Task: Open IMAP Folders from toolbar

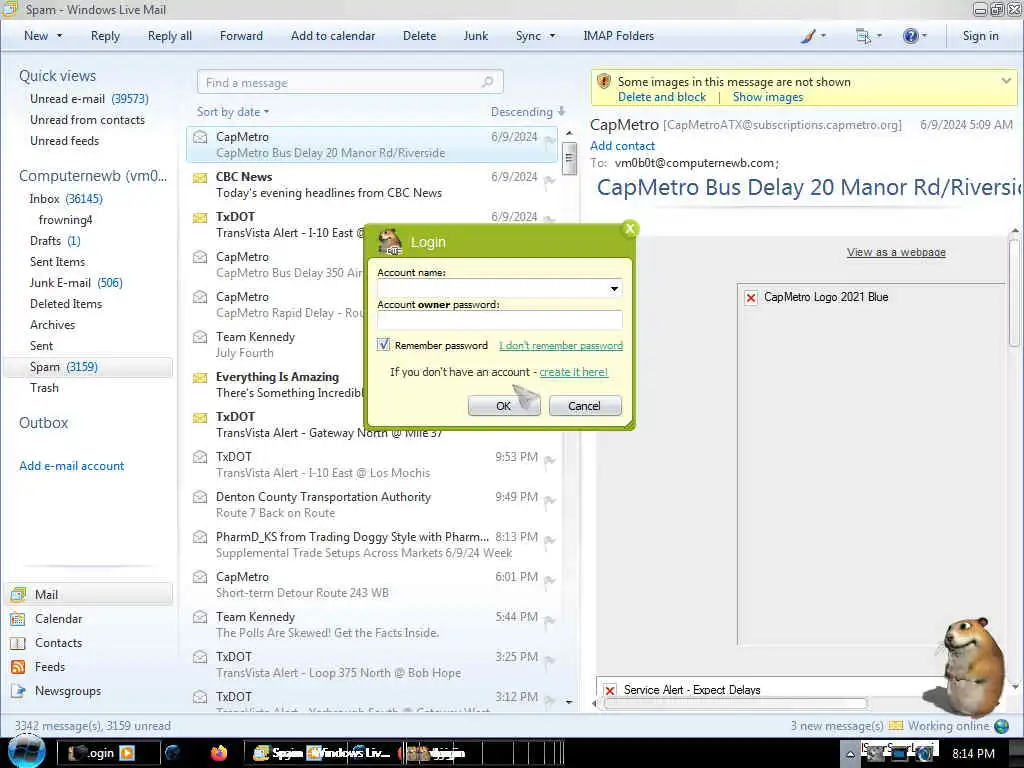Action: [x=618, y=36]
